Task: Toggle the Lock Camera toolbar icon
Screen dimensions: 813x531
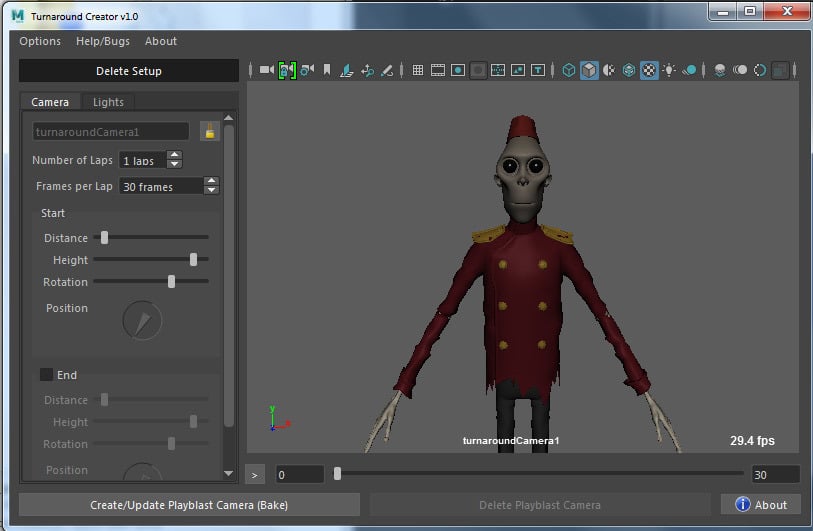Action: pyautogui.click(x=288, y=70)
